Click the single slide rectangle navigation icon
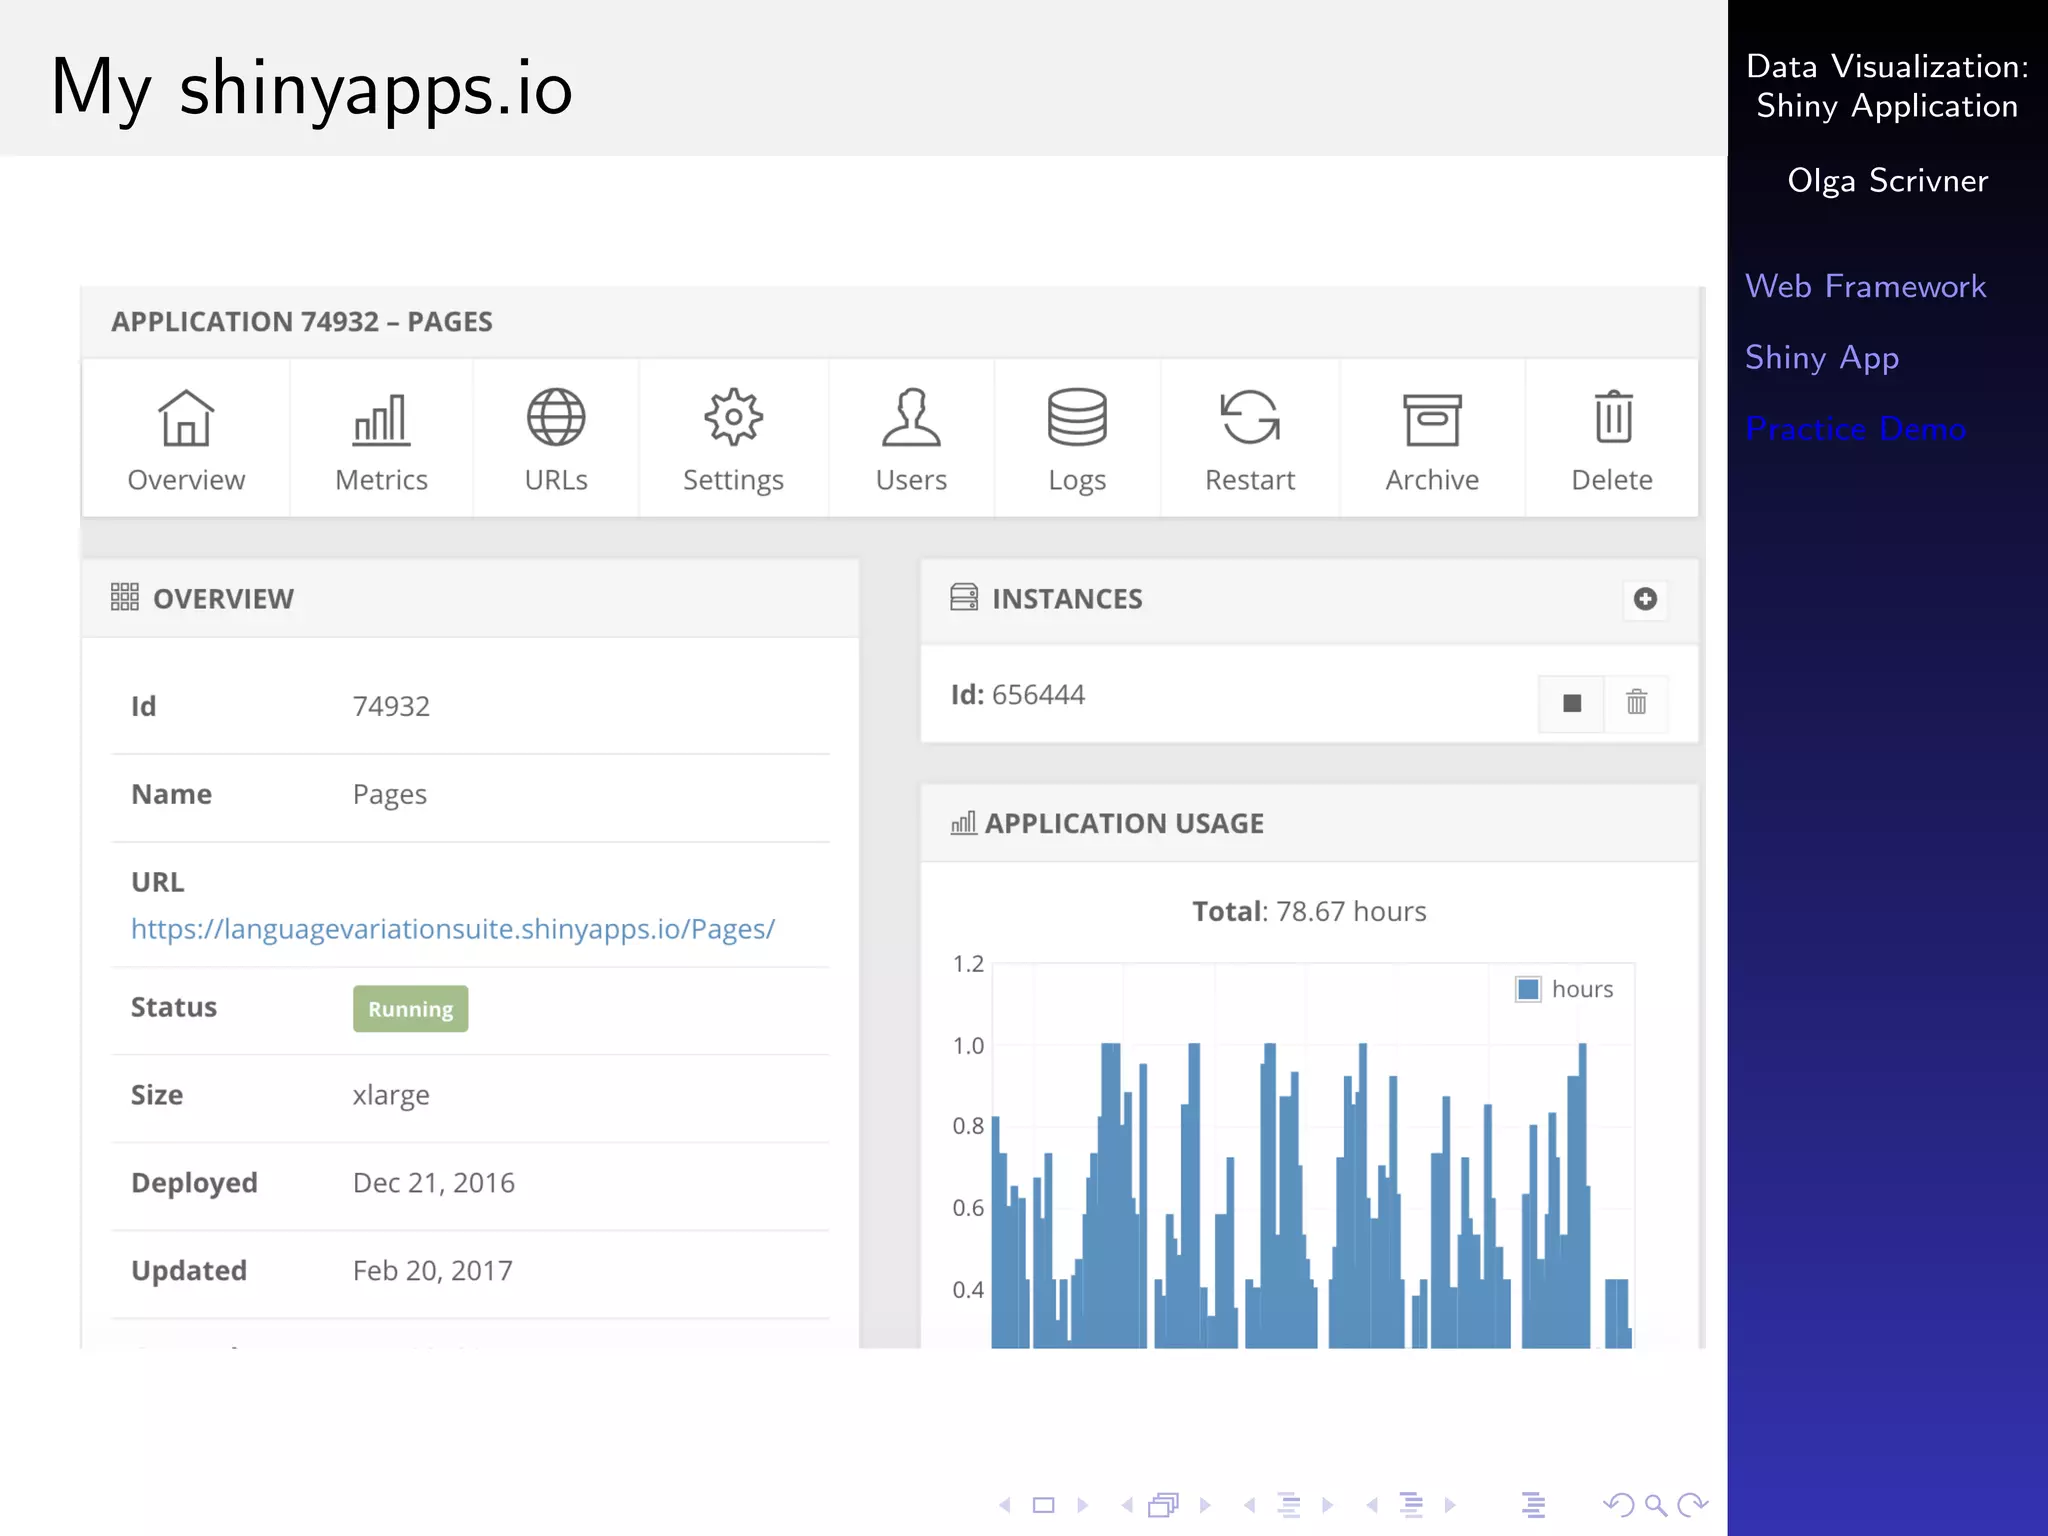Viewport: 2048px width, 1536px height. pyautogui.click(x=1043, y=1505)
